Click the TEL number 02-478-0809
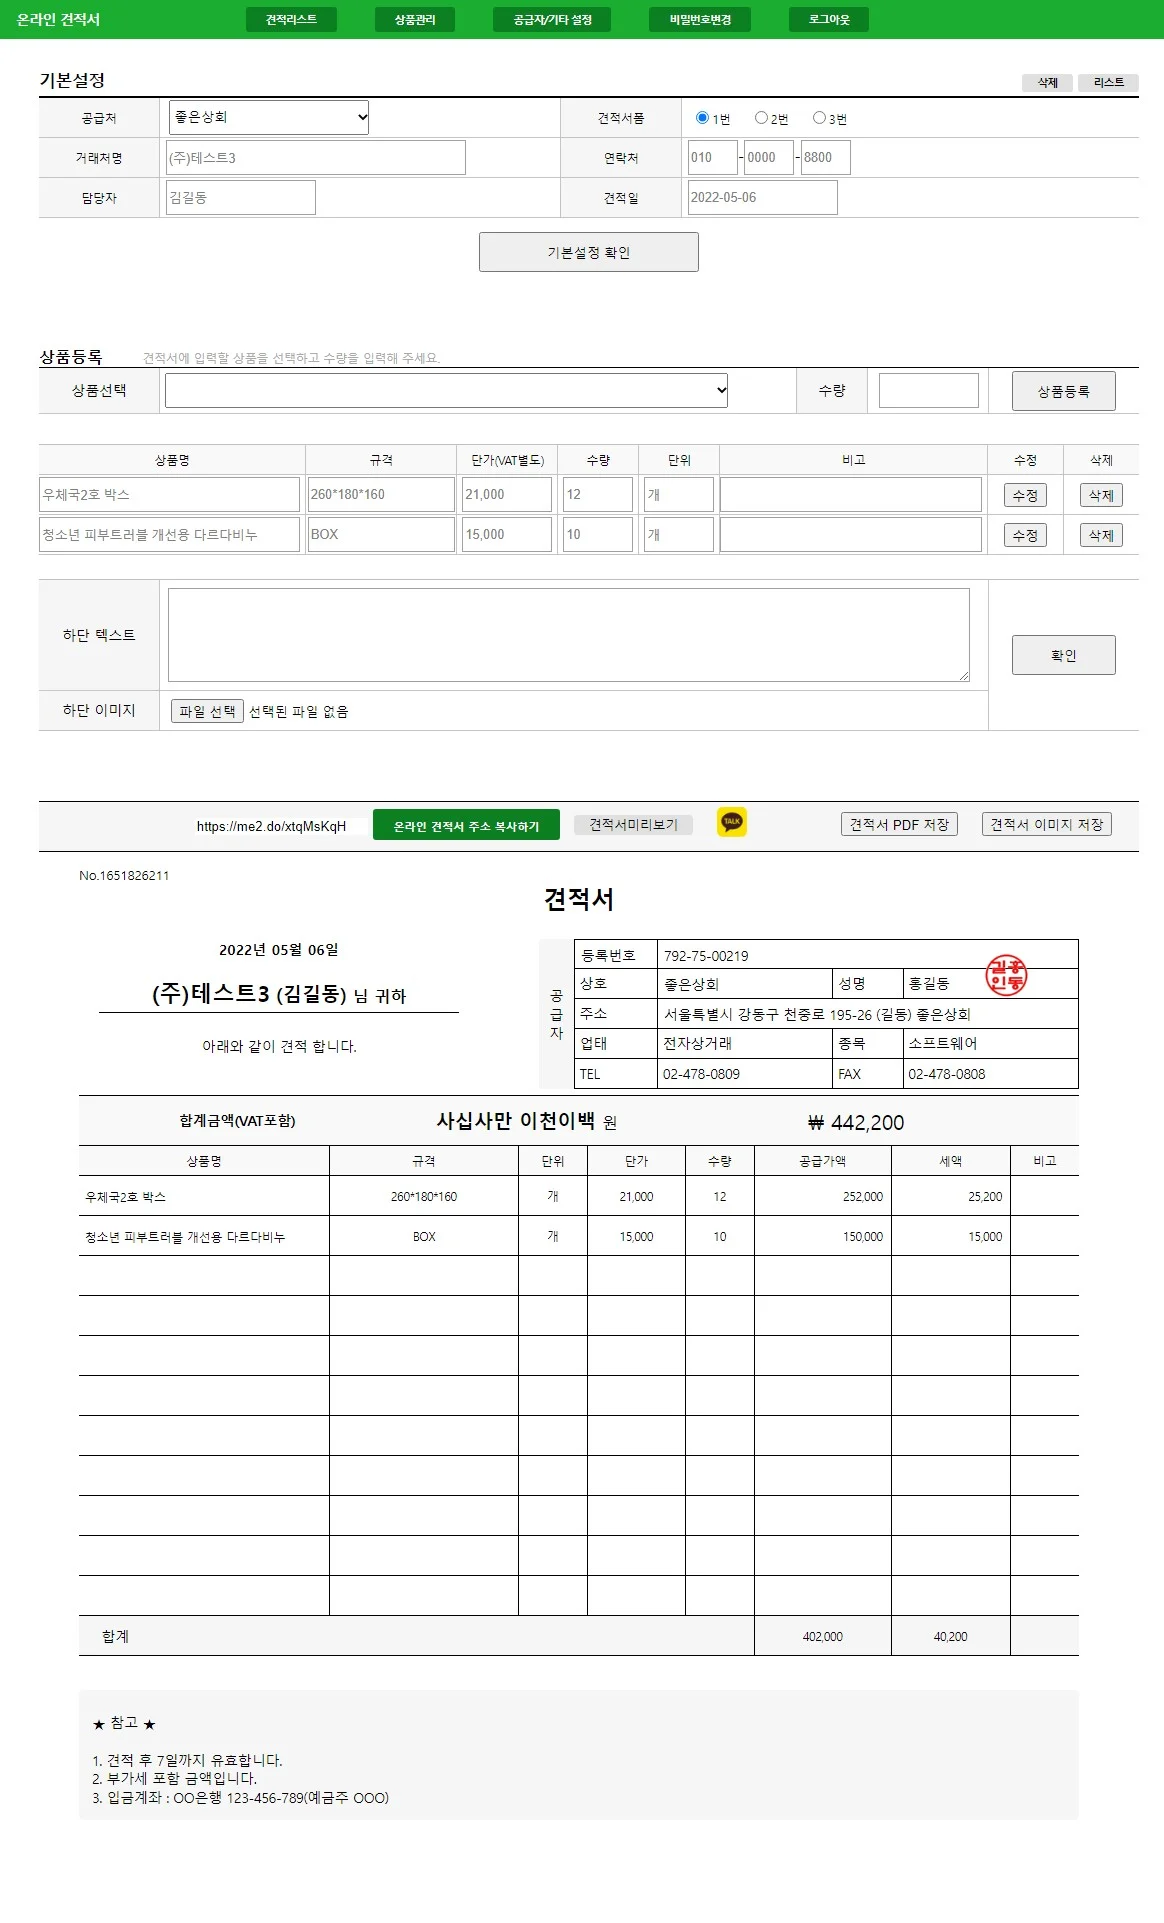1164x1923 pixels. point(701,1074)
